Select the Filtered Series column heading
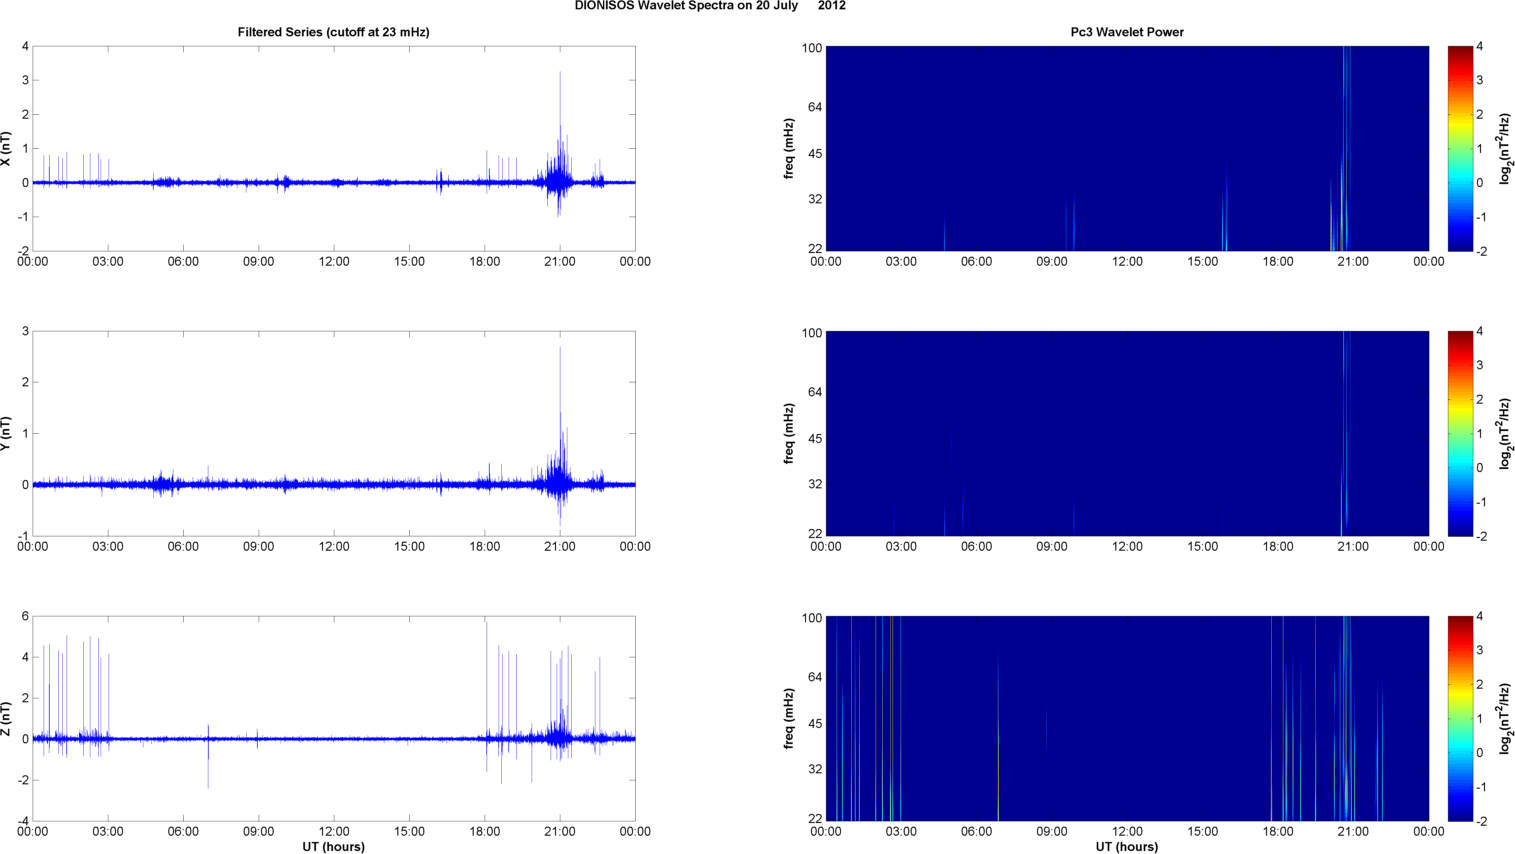This screenshot has height=854, width=1515. pos(333,32)
